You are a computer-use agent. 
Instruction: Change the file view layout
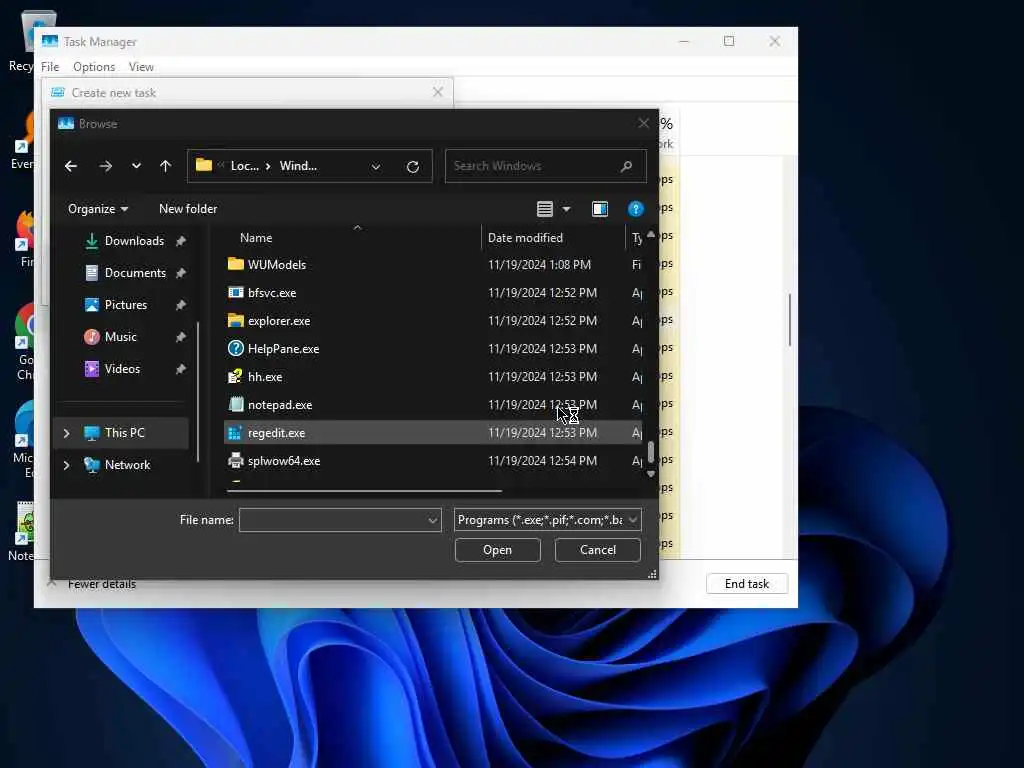coord(545,209)
